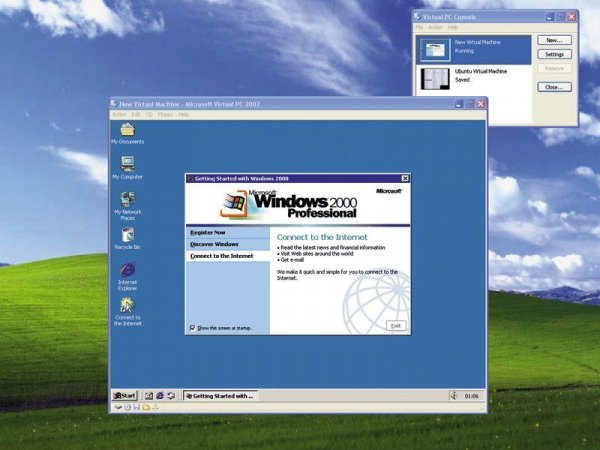Click New Virtual Machine window title icon
This screenshot has width=600, height=450.
click(x=114, y=104)
